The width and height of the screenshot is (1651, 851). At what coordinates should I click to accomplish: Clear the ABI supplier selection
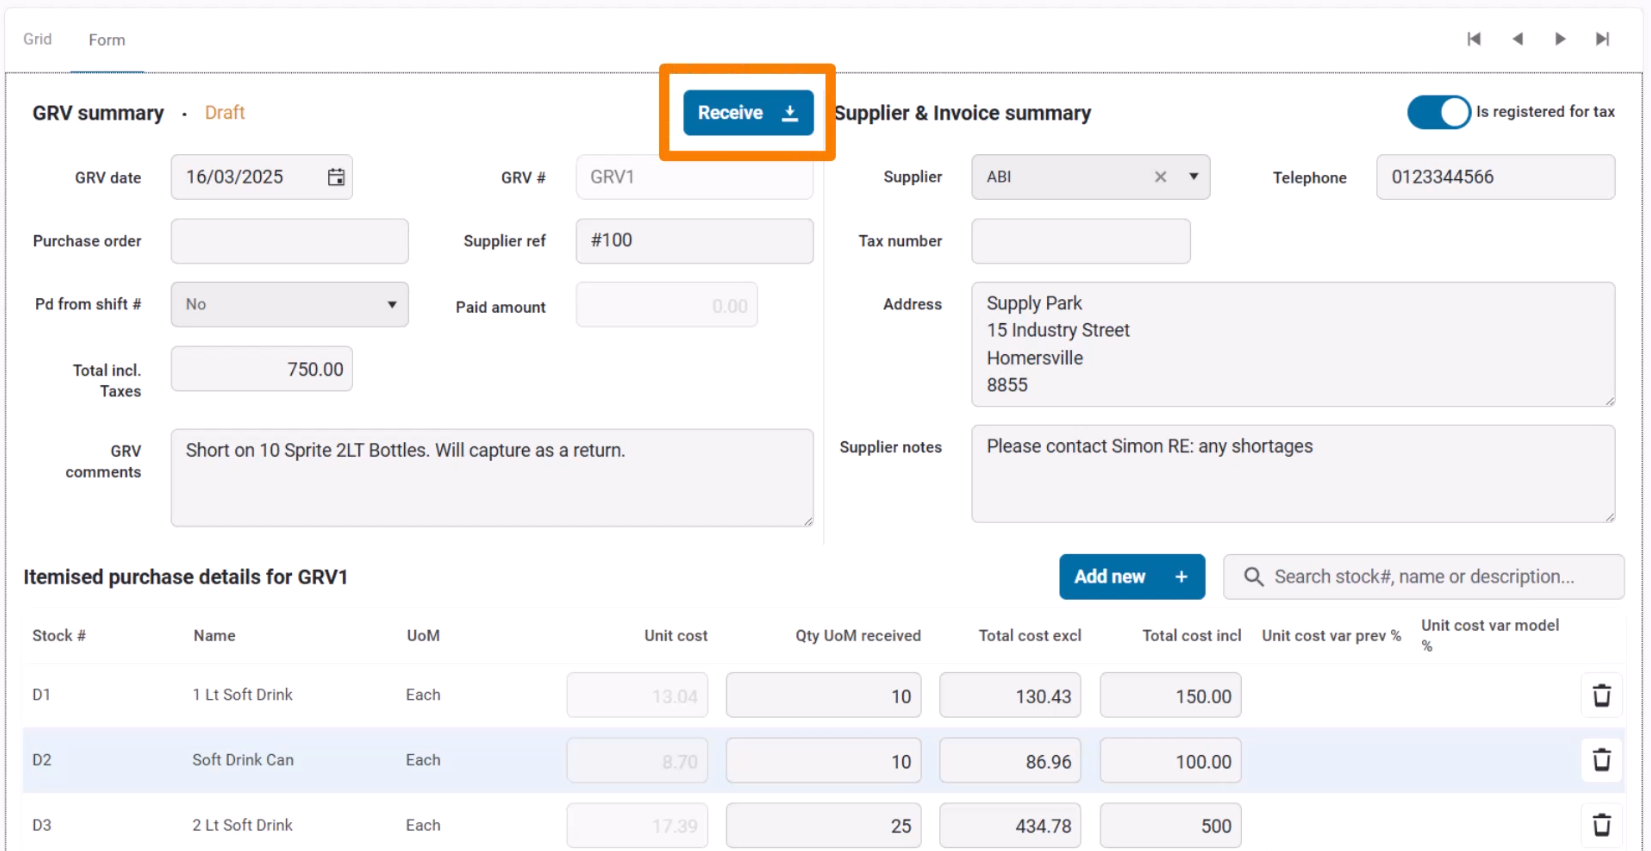coord(1160,177)
